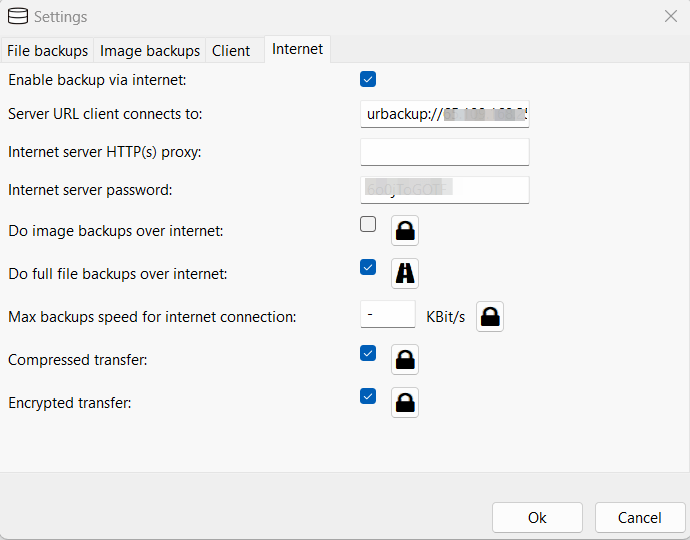690x540 pixels.
Task: Close the Settings window
Action: coord(671,16)
